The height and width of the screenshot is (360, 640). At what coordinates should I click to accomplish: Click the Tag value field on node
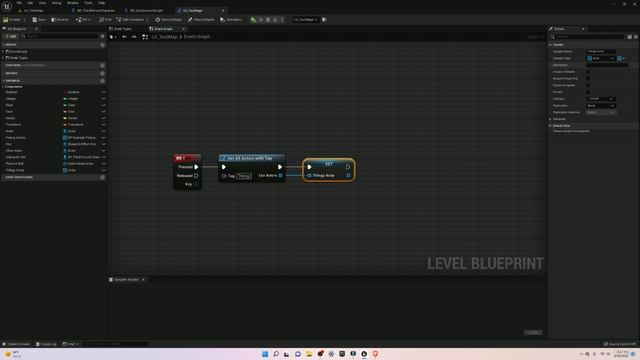pos(244,176)
